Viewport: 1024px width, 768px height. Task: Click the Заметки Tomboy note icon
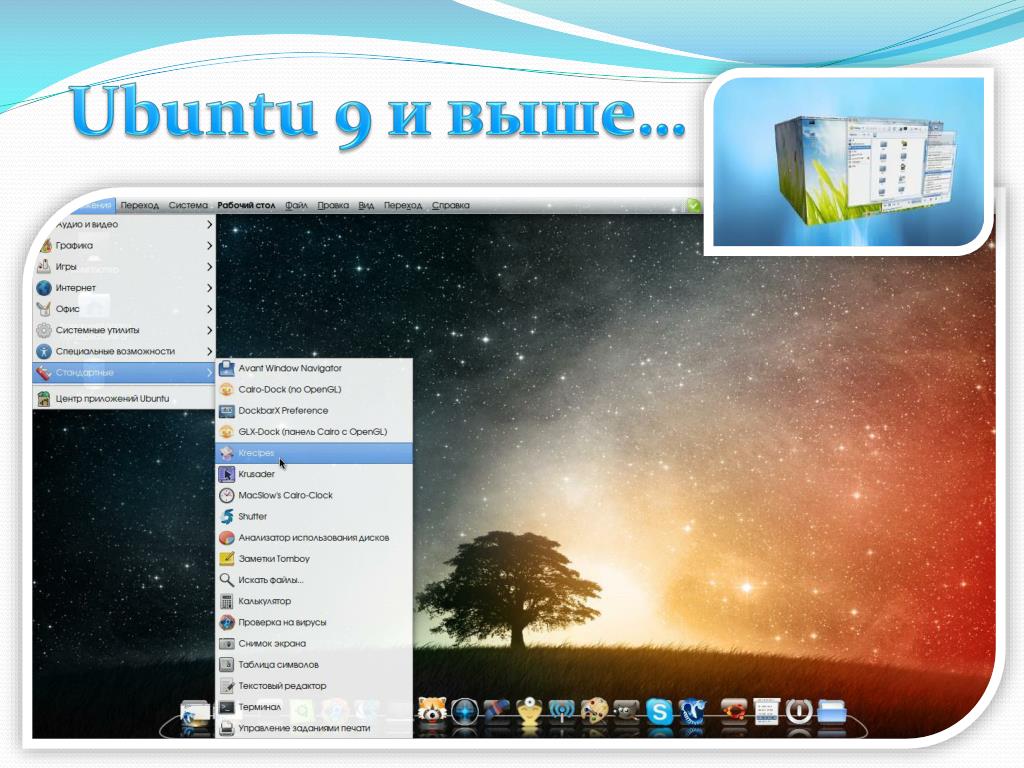click(x=227, y=559)
